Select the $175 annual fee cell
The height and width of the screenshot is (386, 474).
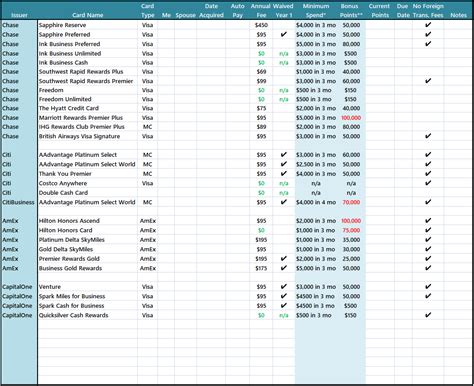tap(261, 268)
